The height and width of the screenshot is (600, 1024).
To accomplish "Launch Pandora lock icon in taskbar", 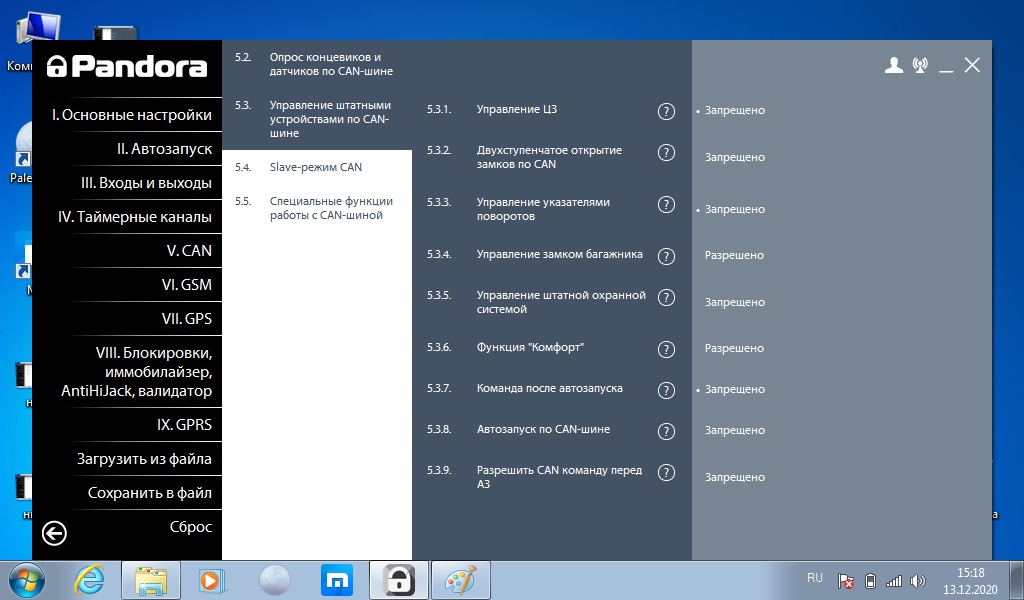I will click(x=400, y=579).
